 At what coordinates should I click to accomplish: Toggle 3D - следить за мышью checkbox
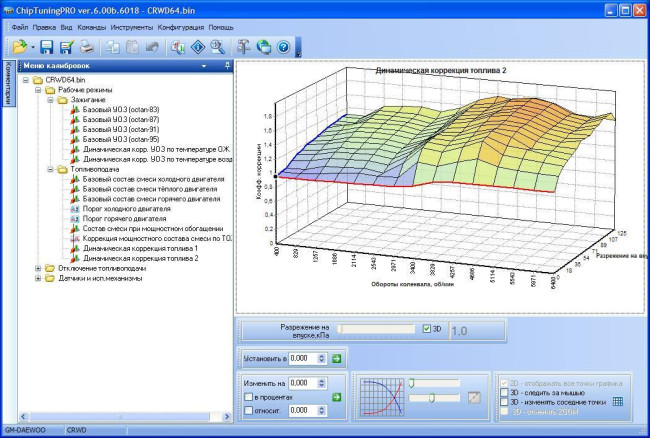coord(504,392)
